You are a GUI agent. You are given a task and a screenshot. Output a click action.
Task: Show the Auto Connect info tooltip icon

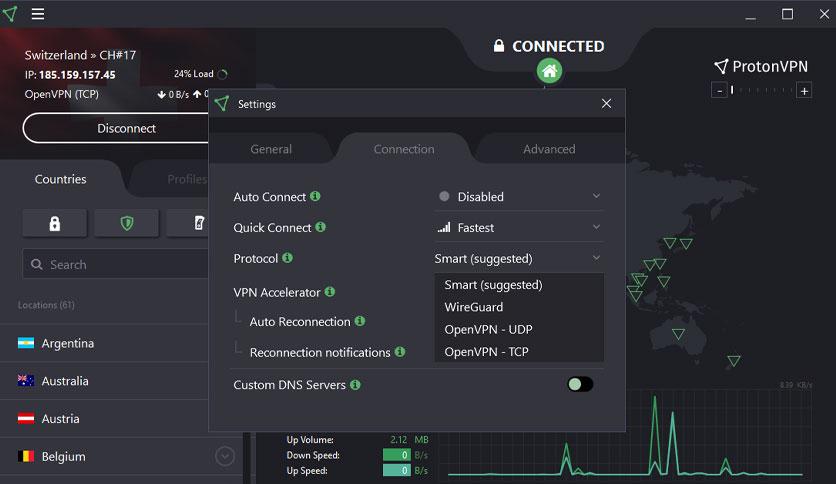(x=315, y=196)
